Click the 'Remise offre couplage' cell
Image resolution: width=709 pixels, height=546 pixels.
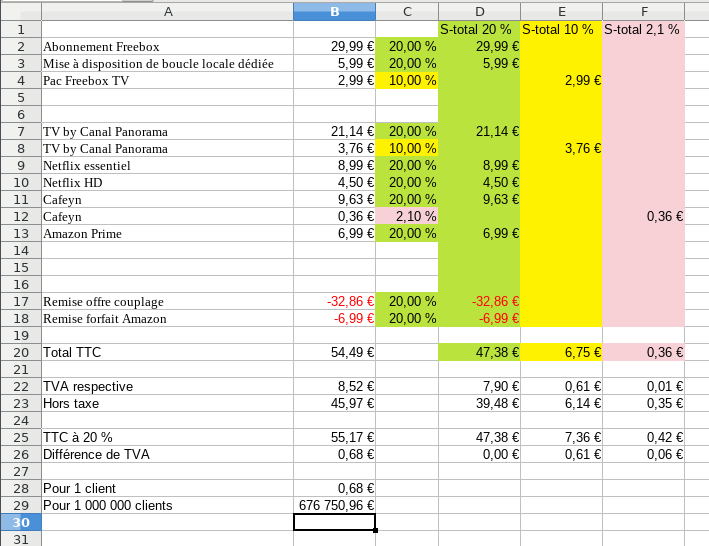click(167, 301)
